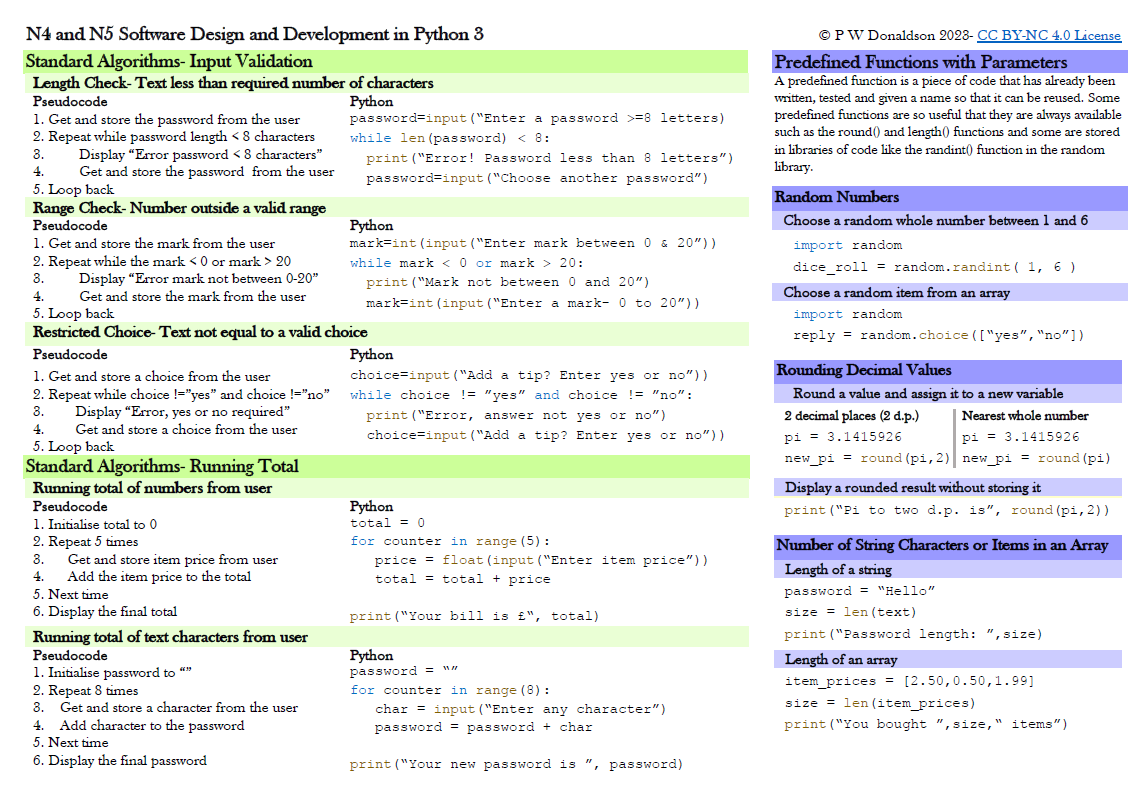Click the "© P W Donaldson 2023-" copyright text
Viewport: 1146px width, 795px height.
click(896, 35)
